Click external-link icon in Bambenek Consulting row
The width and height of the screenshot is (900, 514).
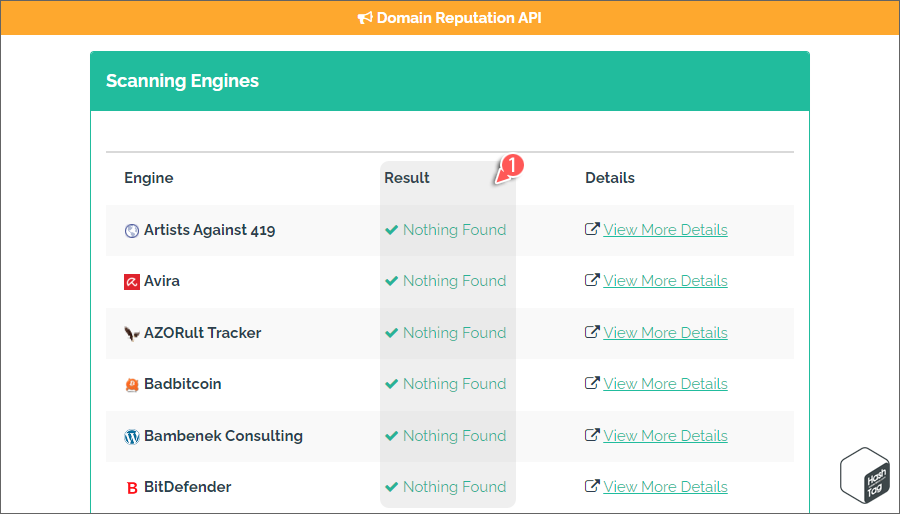592,435
